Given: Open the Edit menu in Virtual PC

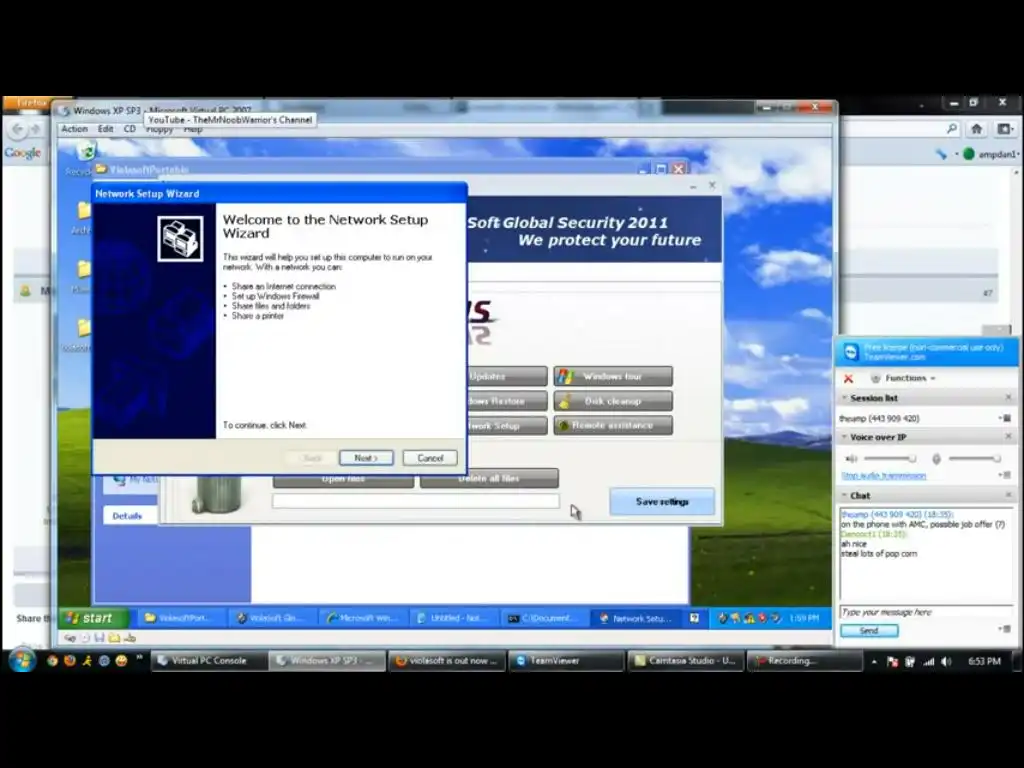Looking at the screenshot, I should click(106, 129).
